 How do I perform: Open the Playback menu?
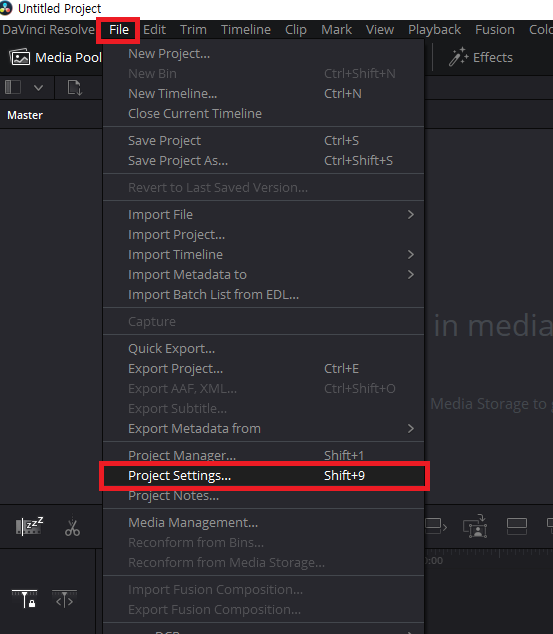[434, 30]
